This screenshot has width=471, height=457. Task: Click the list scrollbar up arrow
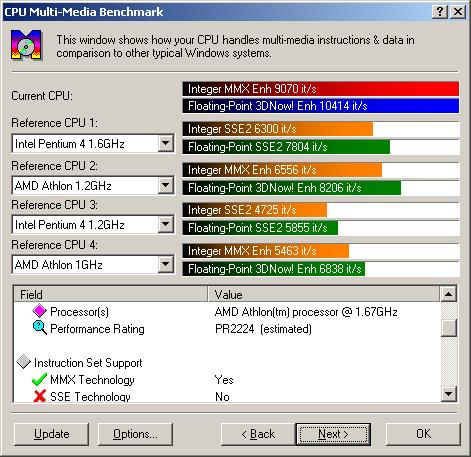pos(449,294)
